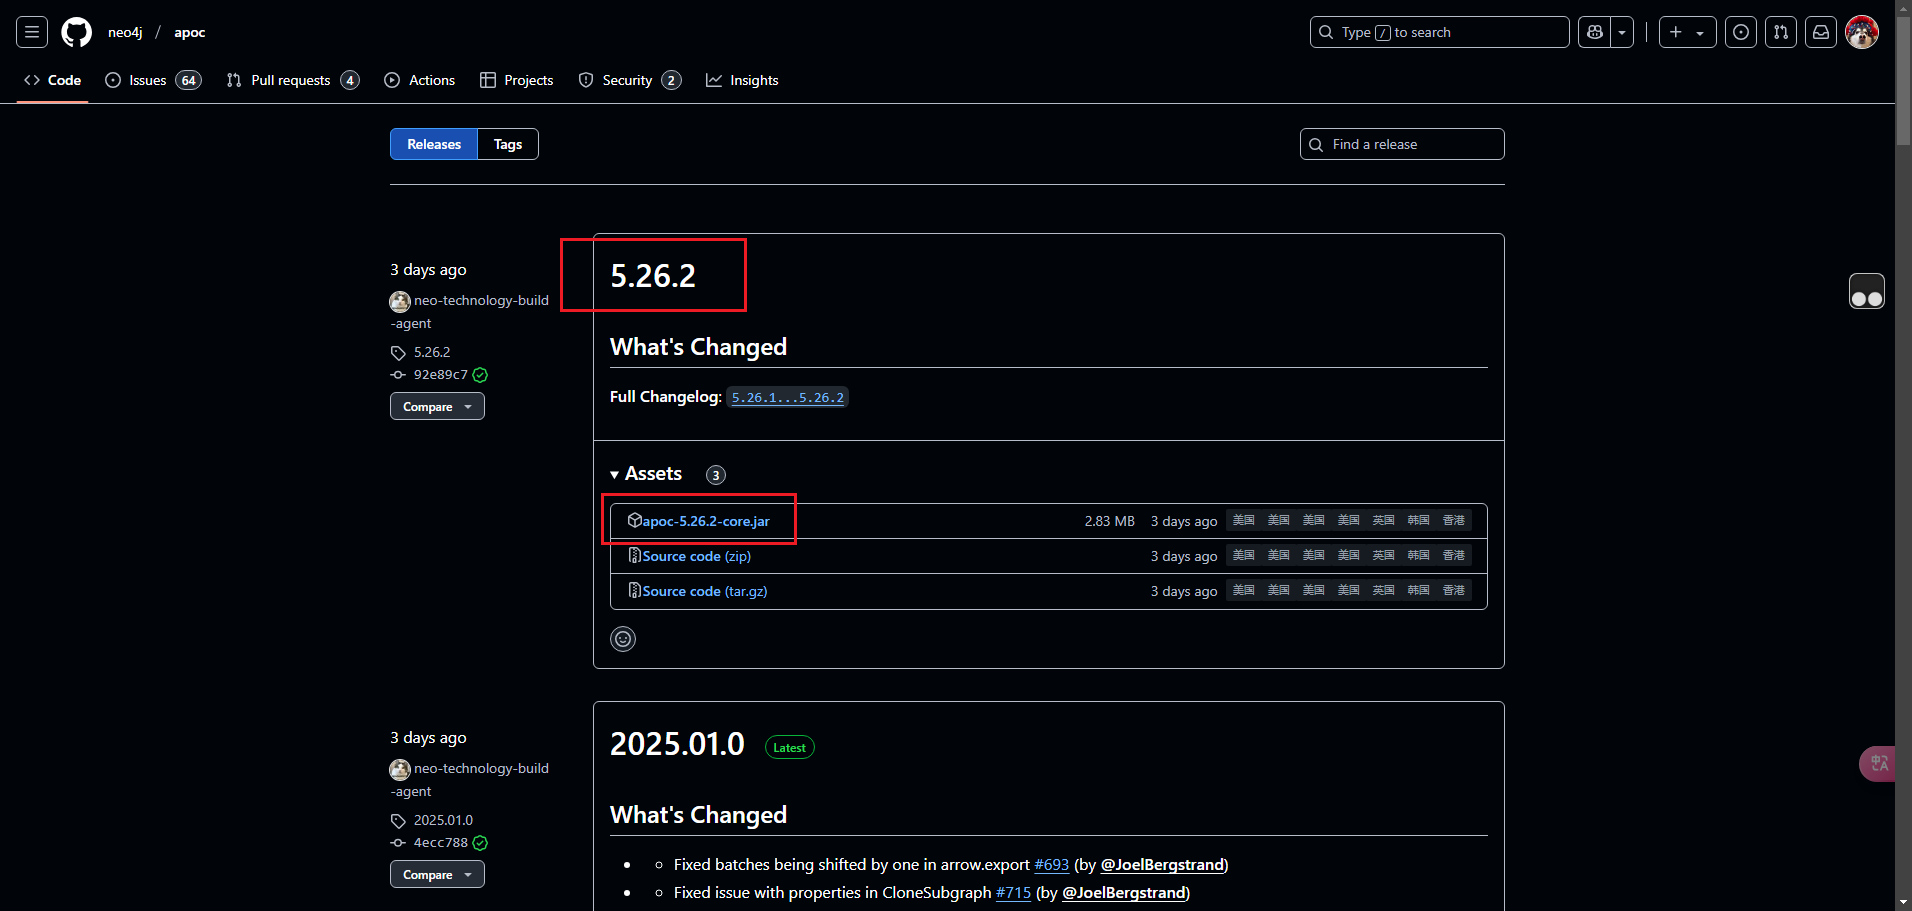Select the Releases button
This screenshot has height=911, width=1912.
[434, 144]
